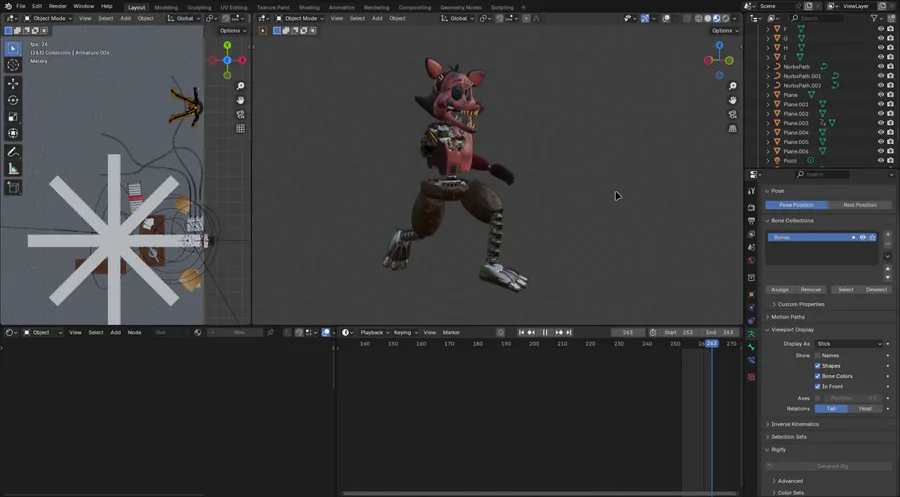Screen dimensions: 900x497
Task: Uncheck the Shapes checkbox
Action: (817, 366)
